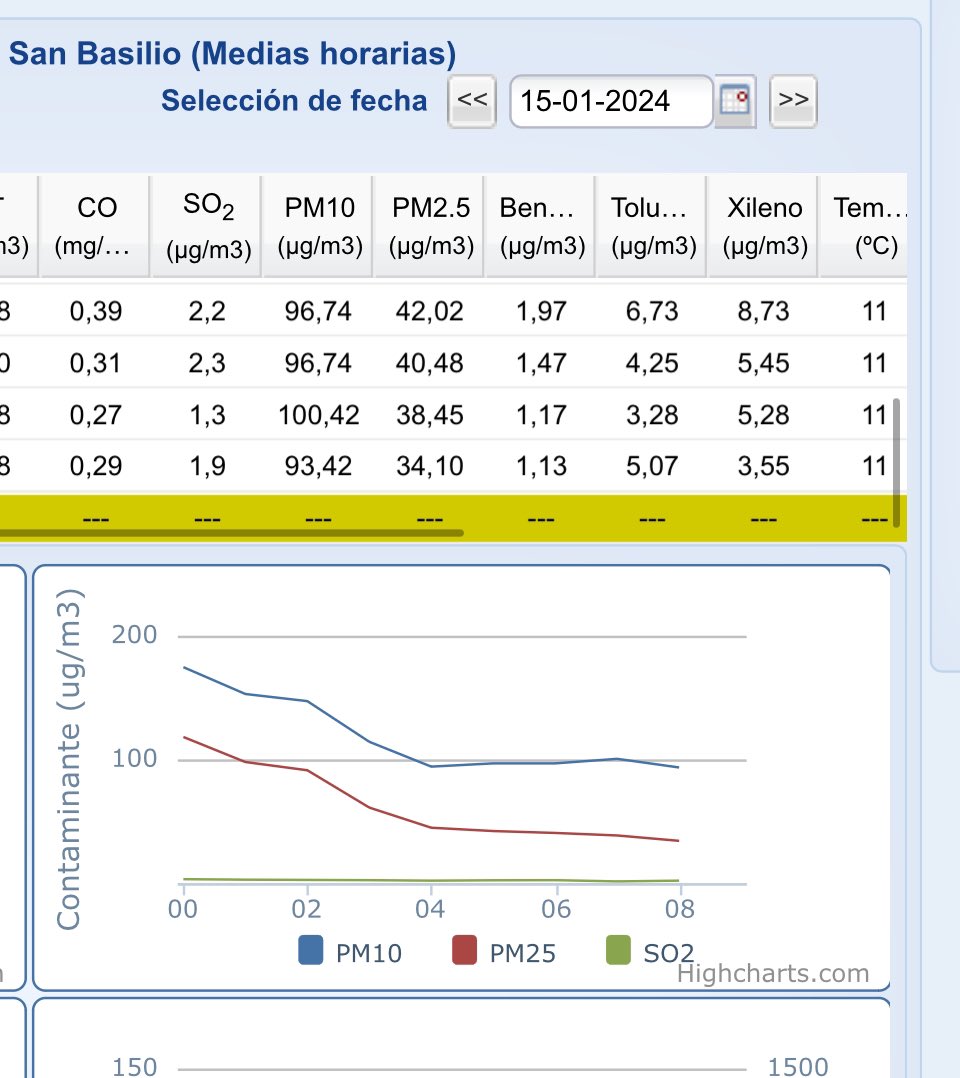The width and height of the screenshot is (960, 1078).
Task: Click the 08 hour label on chart axis
Action: point(679,909)
